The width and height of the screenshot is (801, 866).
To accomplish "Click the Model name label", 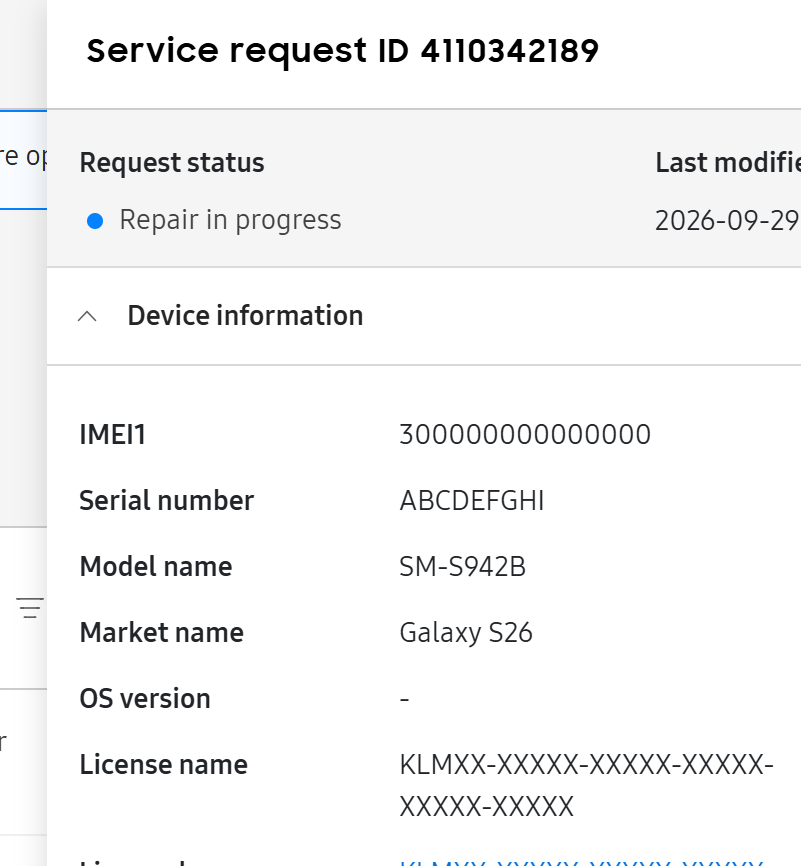I will [x=156, y=567].
